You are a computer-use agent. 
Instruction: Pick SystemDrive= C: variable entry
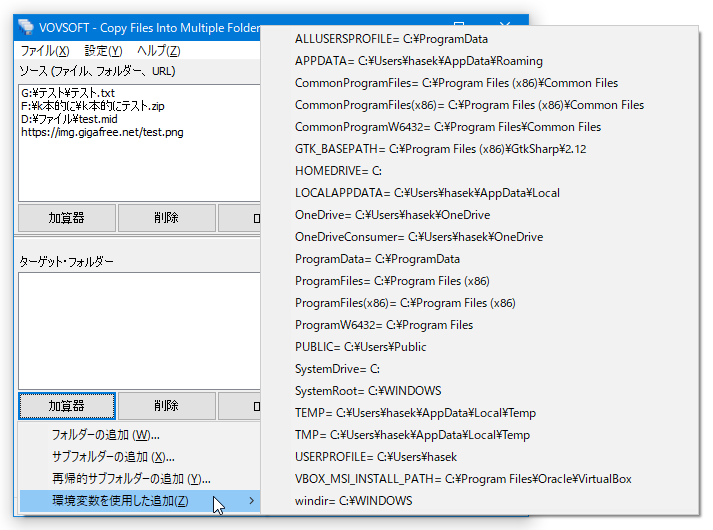480,369
